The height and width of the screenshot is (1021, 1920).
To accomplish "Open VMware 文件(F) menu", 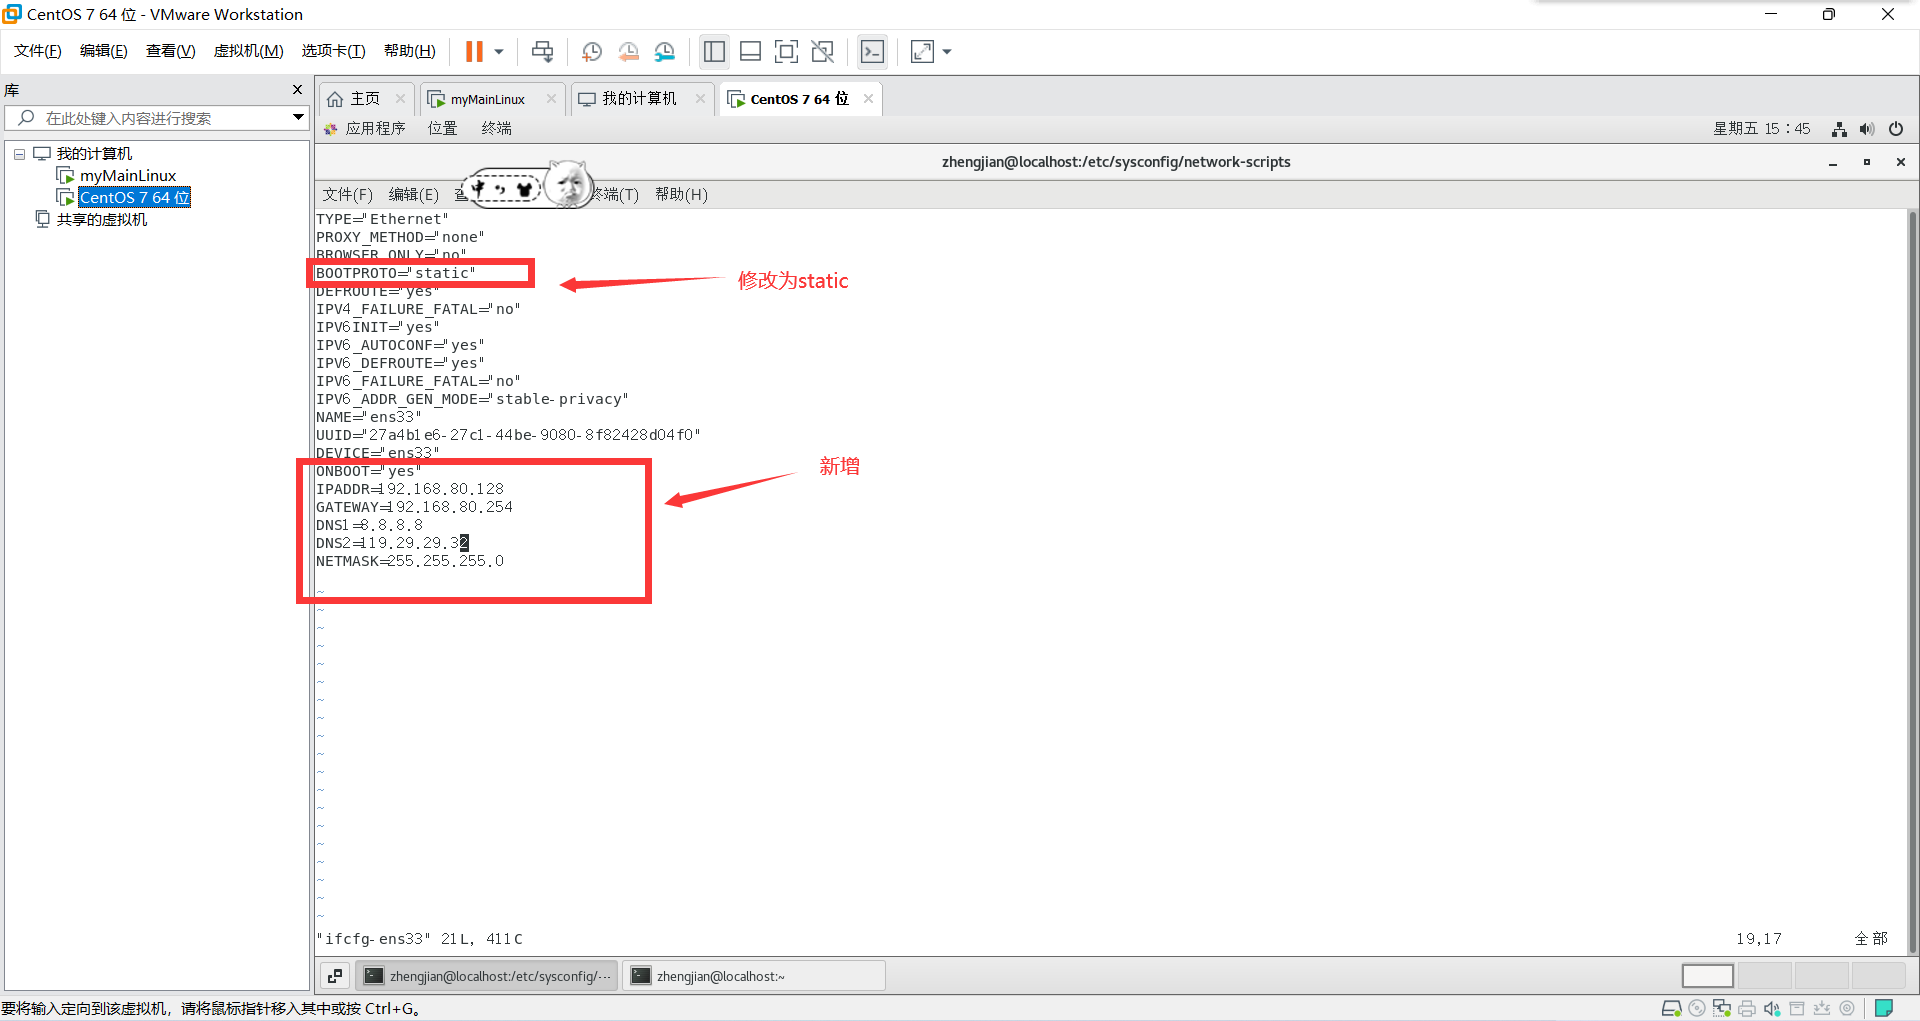I will point(37,51).
